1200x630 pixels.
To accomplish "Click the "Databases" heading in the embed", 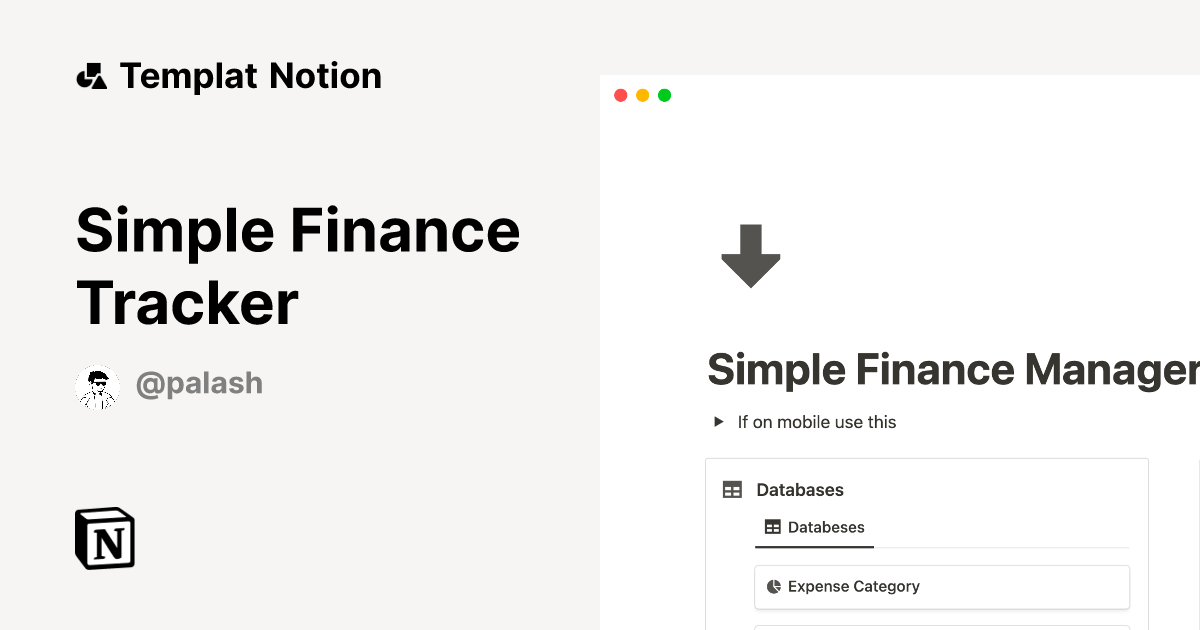I will tap(799, 489).
